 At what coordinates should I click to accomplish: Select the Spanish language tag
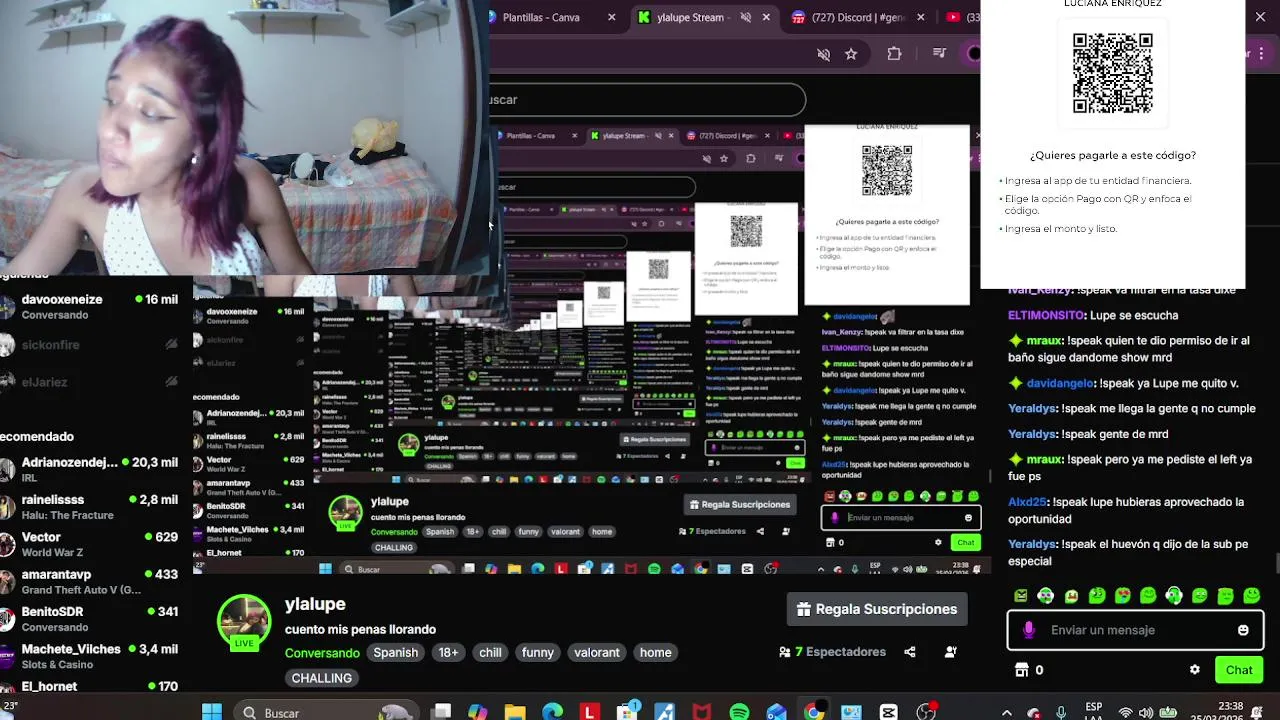pyautogui.click(x=396, y=652)
